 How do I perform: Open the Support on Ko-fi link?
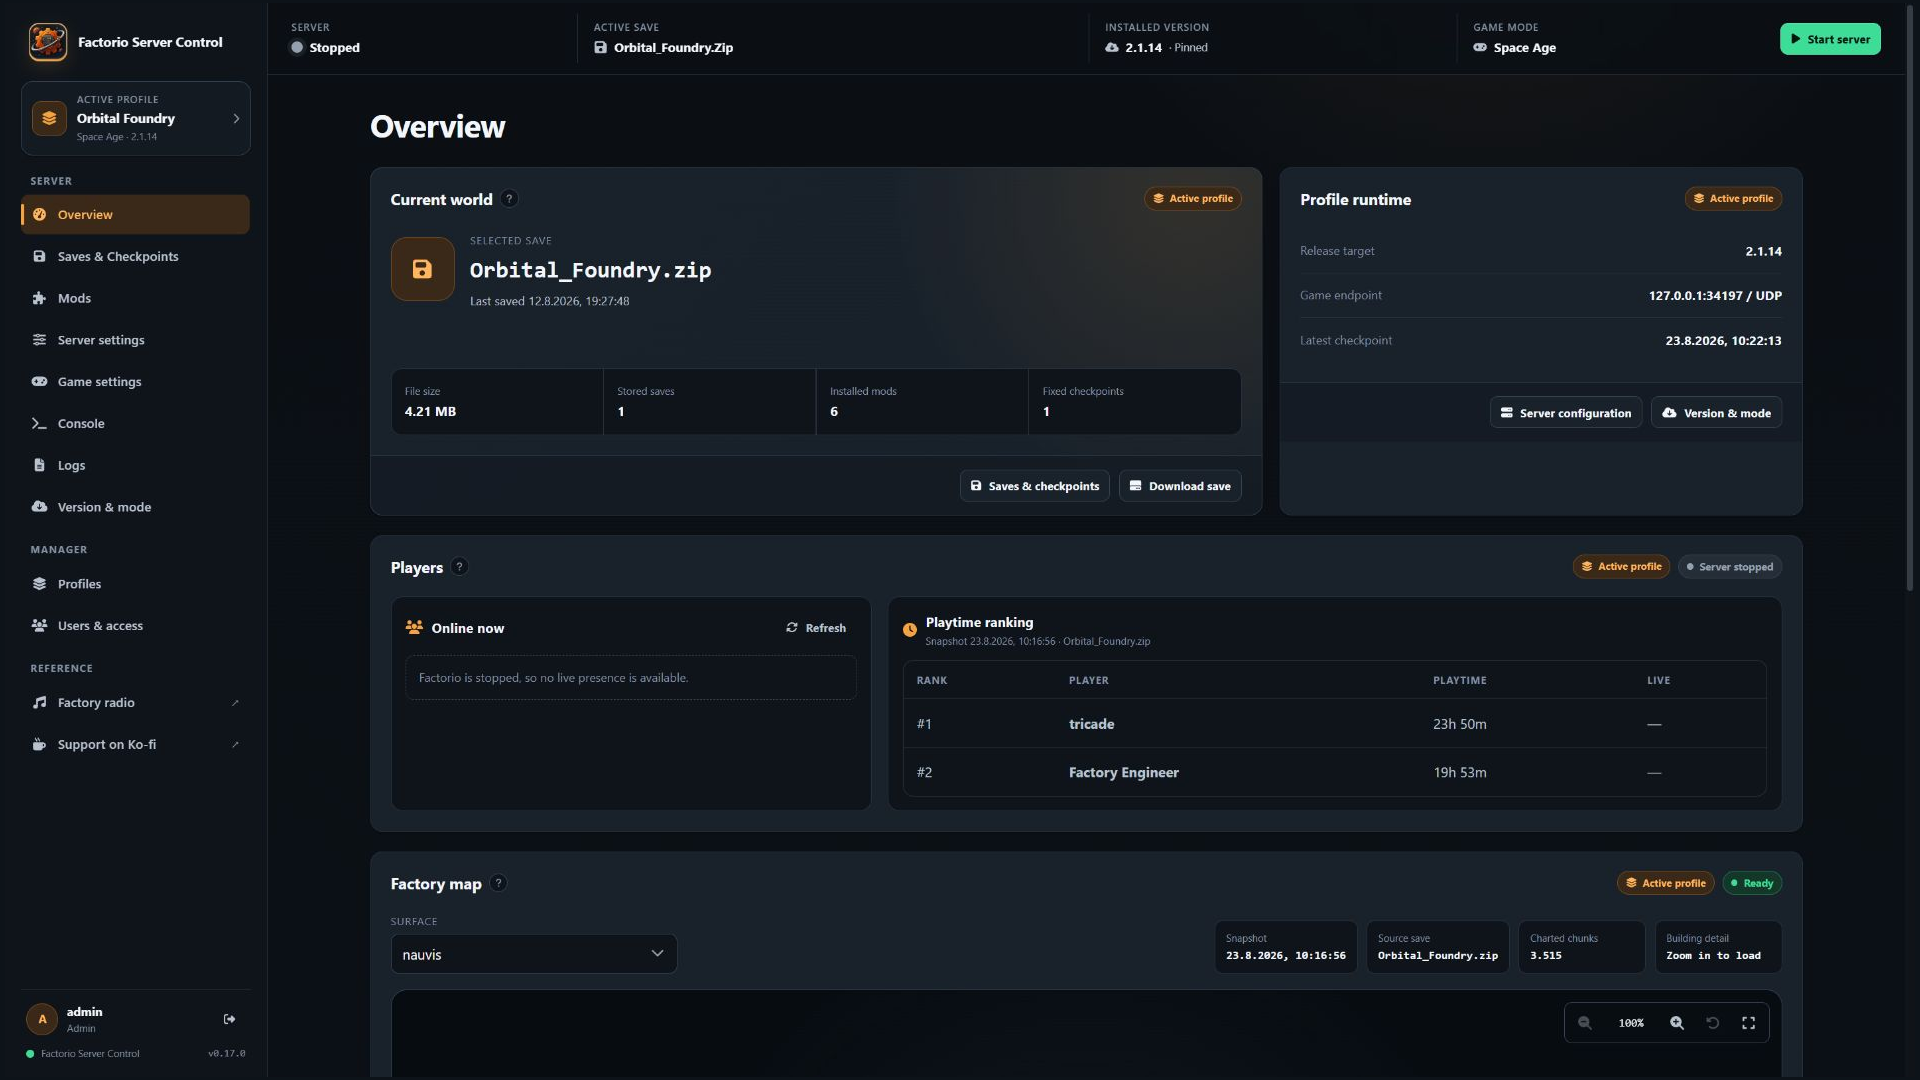[136, 745]
